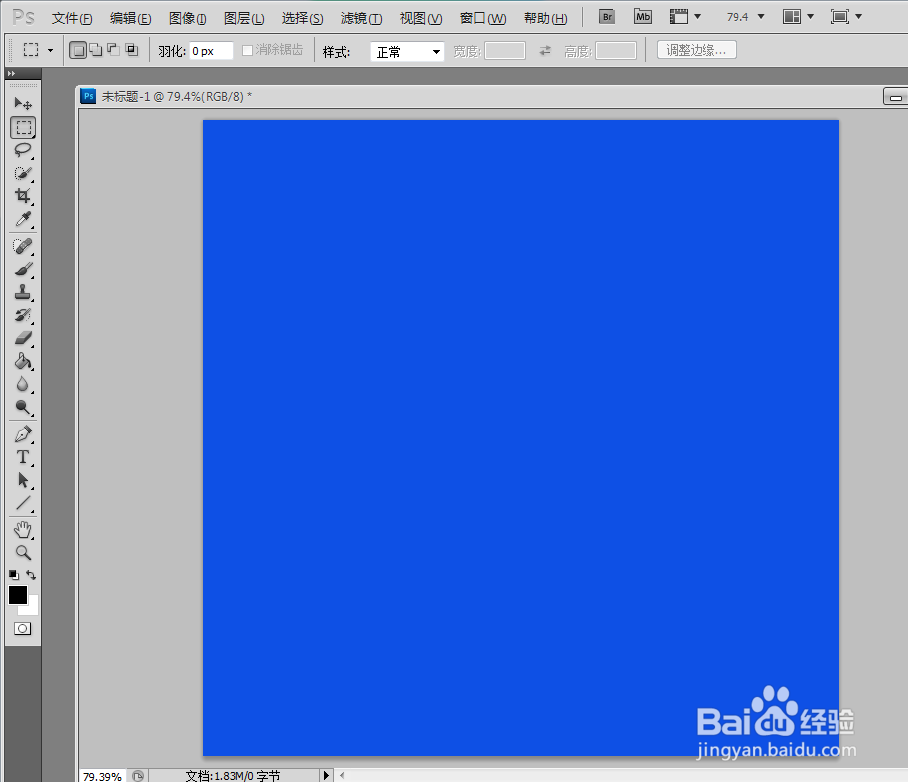
Task: Select the Eyedropper tool
Action: [x=23, y=219]
